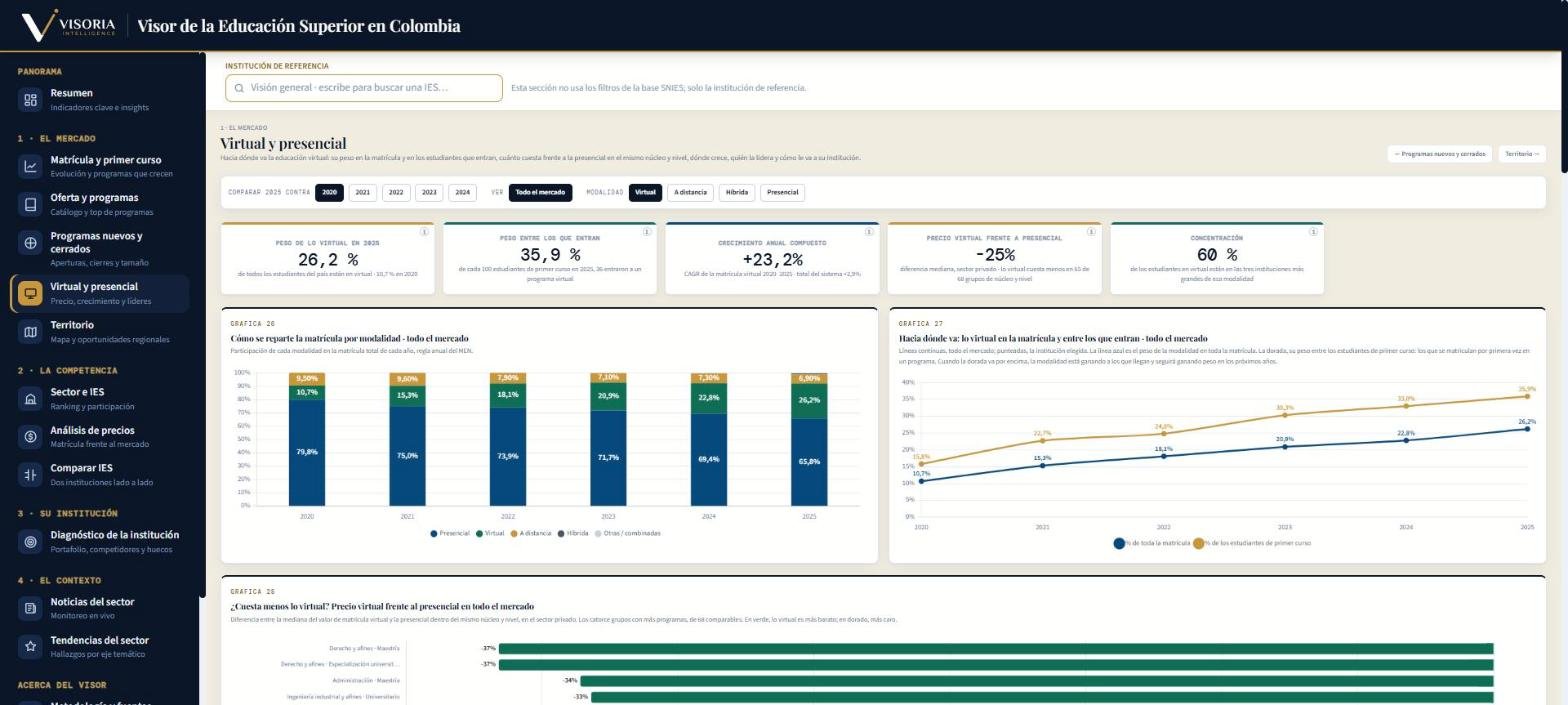Screen dimensions: 1568x705
Task: Click the 2020 bar's 79,8% Presencial segment
Action: pos(307,453)
